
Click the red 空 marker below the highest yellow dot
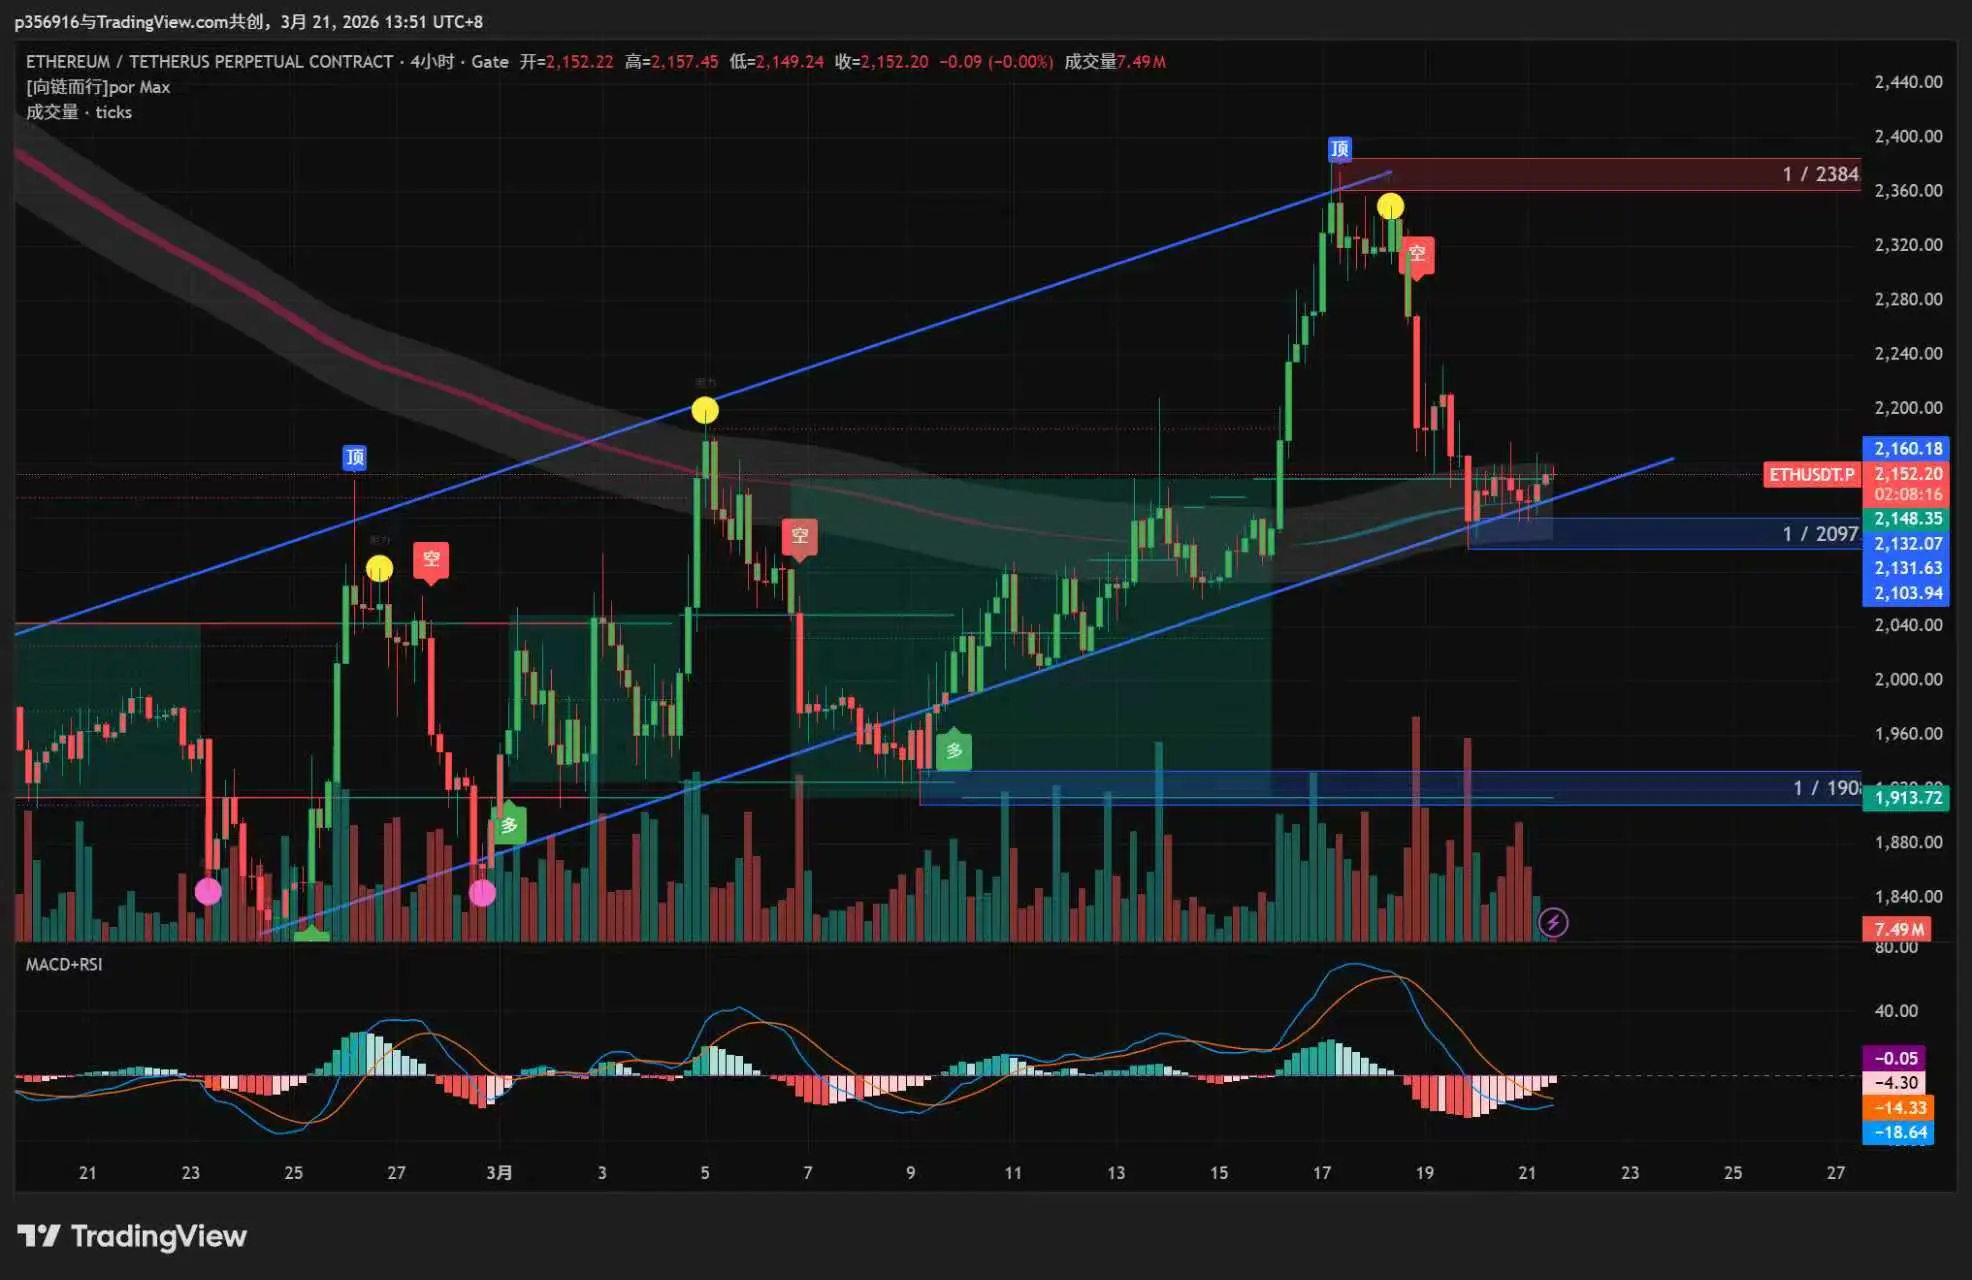[x=1417, y=254]
